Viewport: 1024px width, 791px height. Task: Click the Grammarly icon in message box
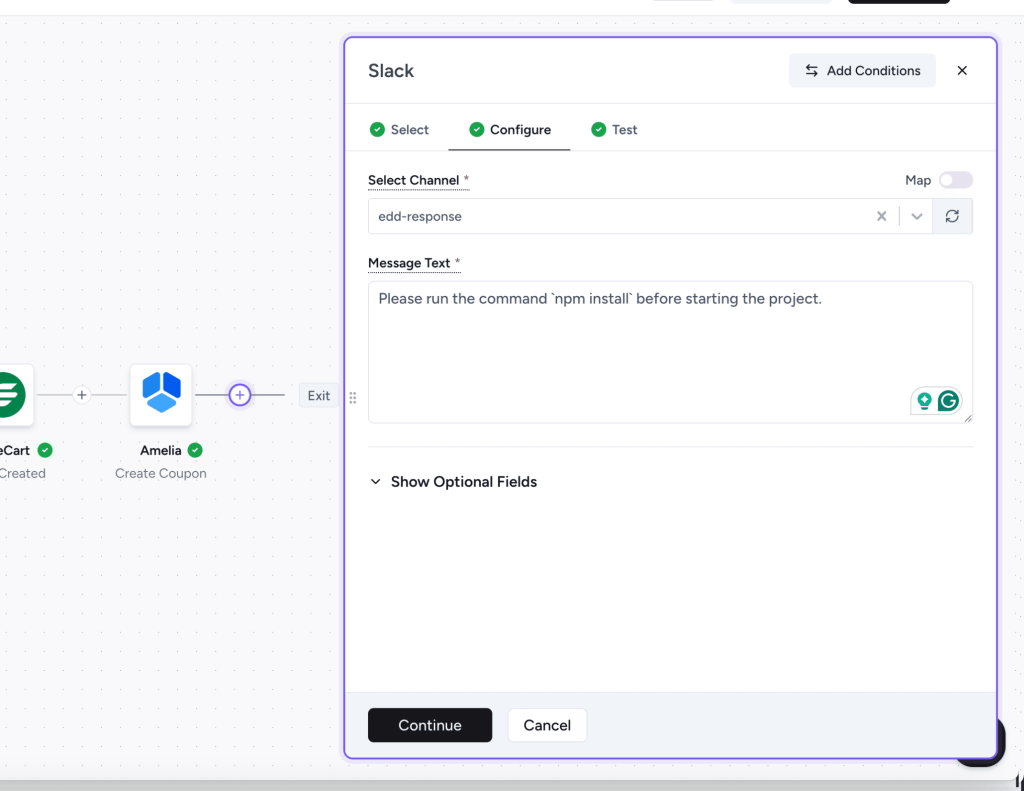(x=948, y=401)
